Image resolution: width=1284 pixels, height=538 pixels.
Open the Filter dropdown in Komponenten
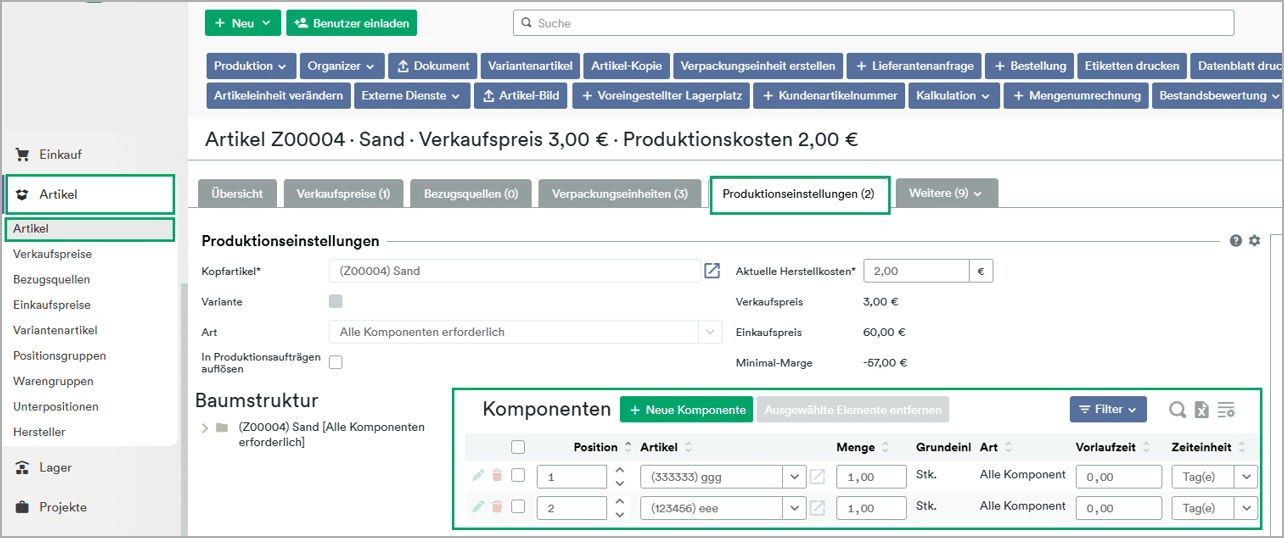pyautogui.click(x=1107, y=409)
